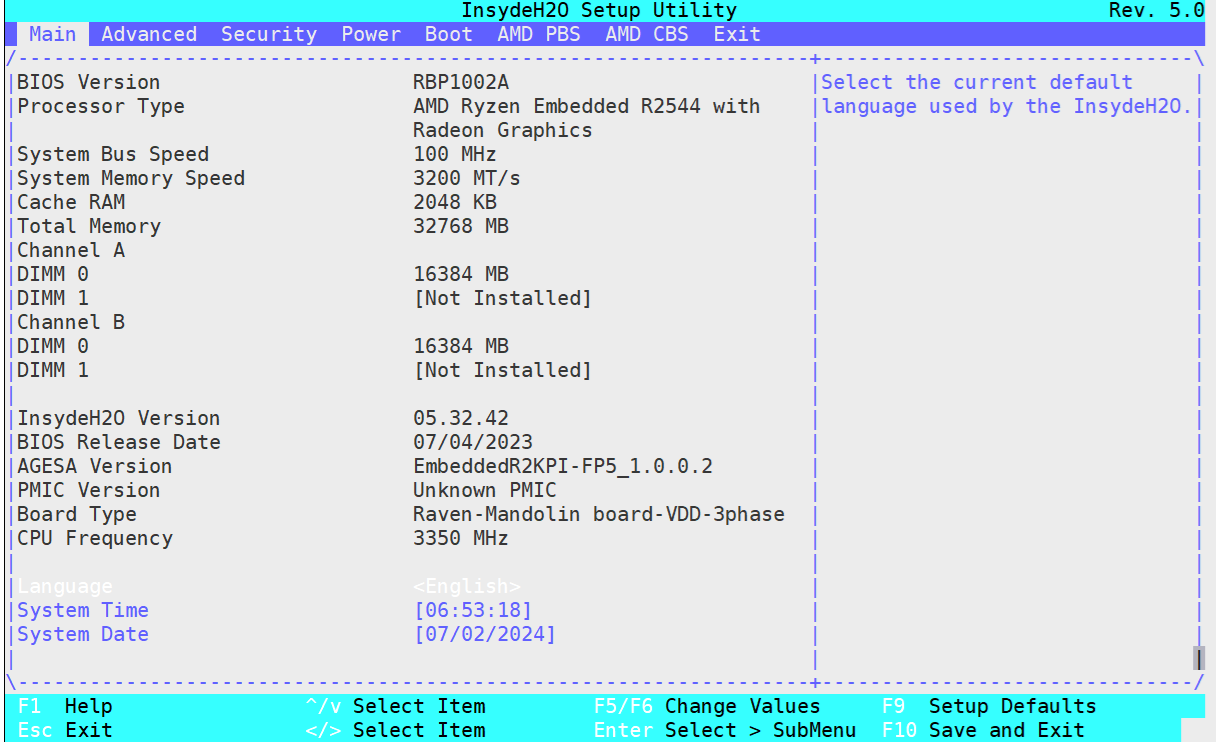
Task: Click the System Time value field
Action: [x=473, y=610]
